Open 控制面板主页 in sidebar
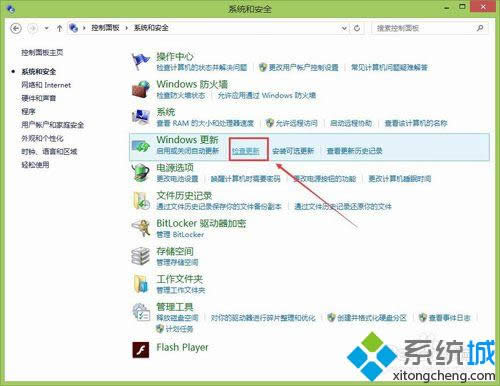Screen dimensions: 500x386 click(42, 52)
